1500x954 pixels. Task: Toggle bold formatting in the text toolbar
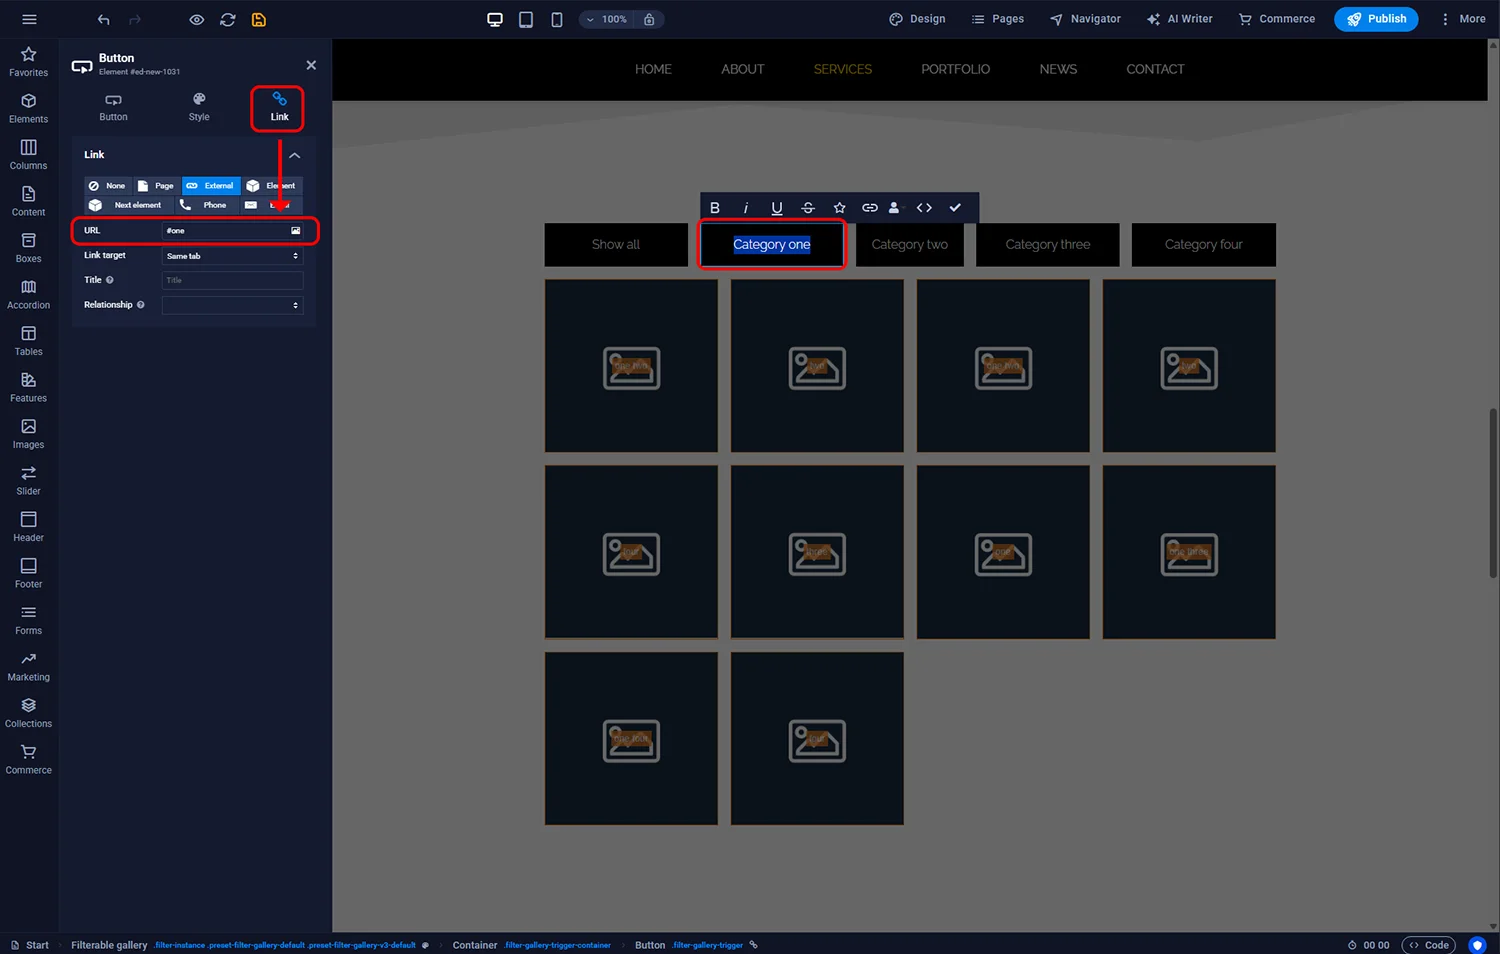[715, 207]
